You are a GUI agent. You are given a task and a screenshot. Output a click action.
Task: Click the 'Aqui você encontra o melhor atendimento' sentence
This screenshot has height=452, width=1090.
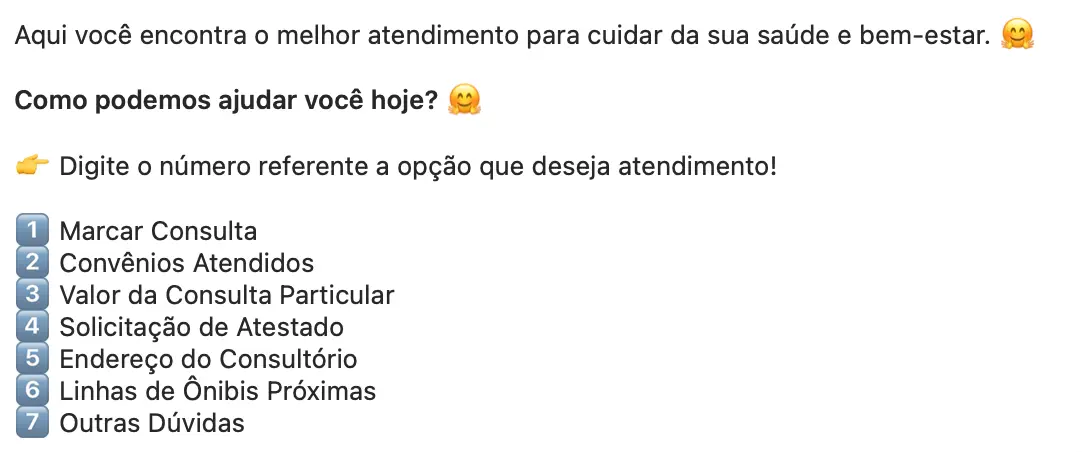pyautogui.click(x=503, y=35)
